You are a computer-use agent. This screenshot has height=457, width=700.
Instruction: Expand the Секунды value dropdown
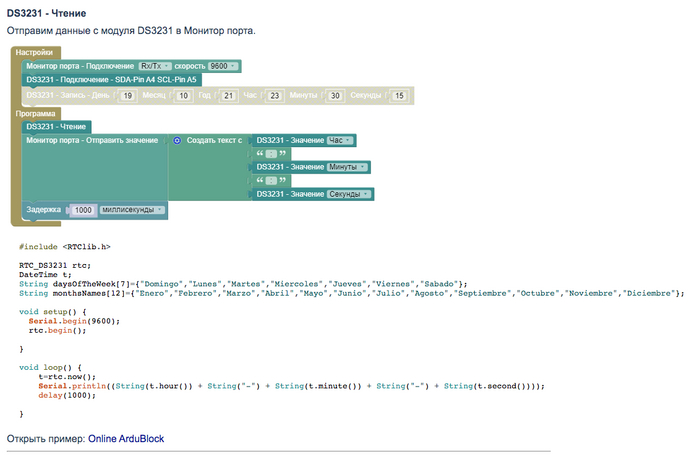350,194
